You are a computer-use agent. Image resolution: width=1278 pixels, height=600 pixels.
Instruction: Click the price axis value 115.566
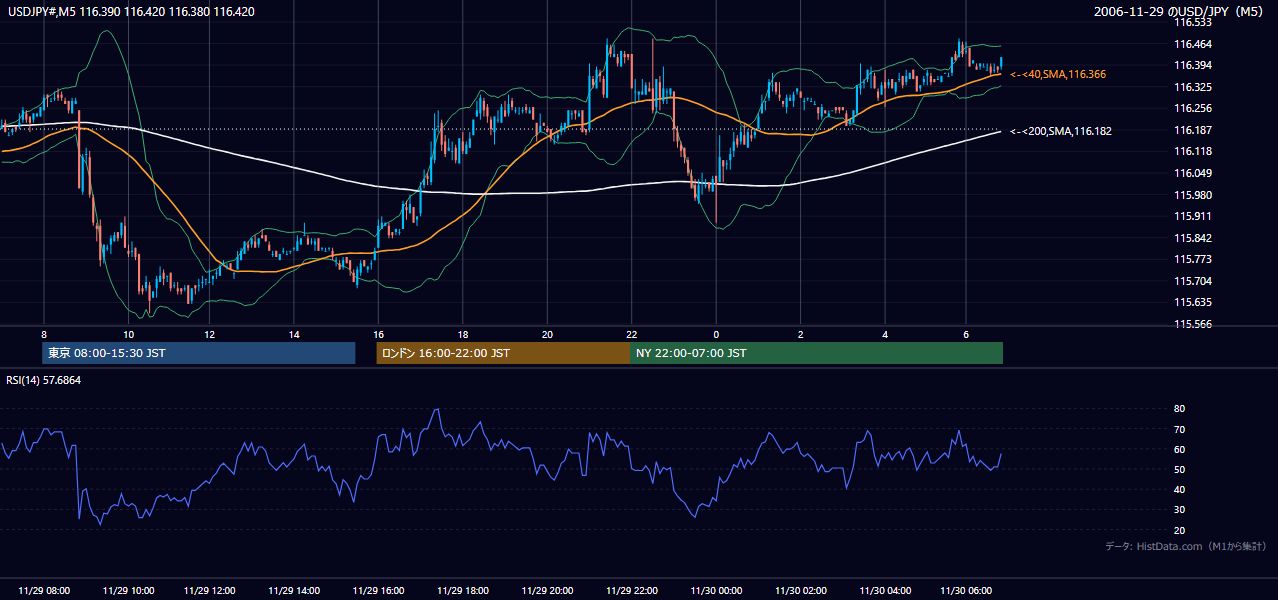click(x=1193, y=324)
